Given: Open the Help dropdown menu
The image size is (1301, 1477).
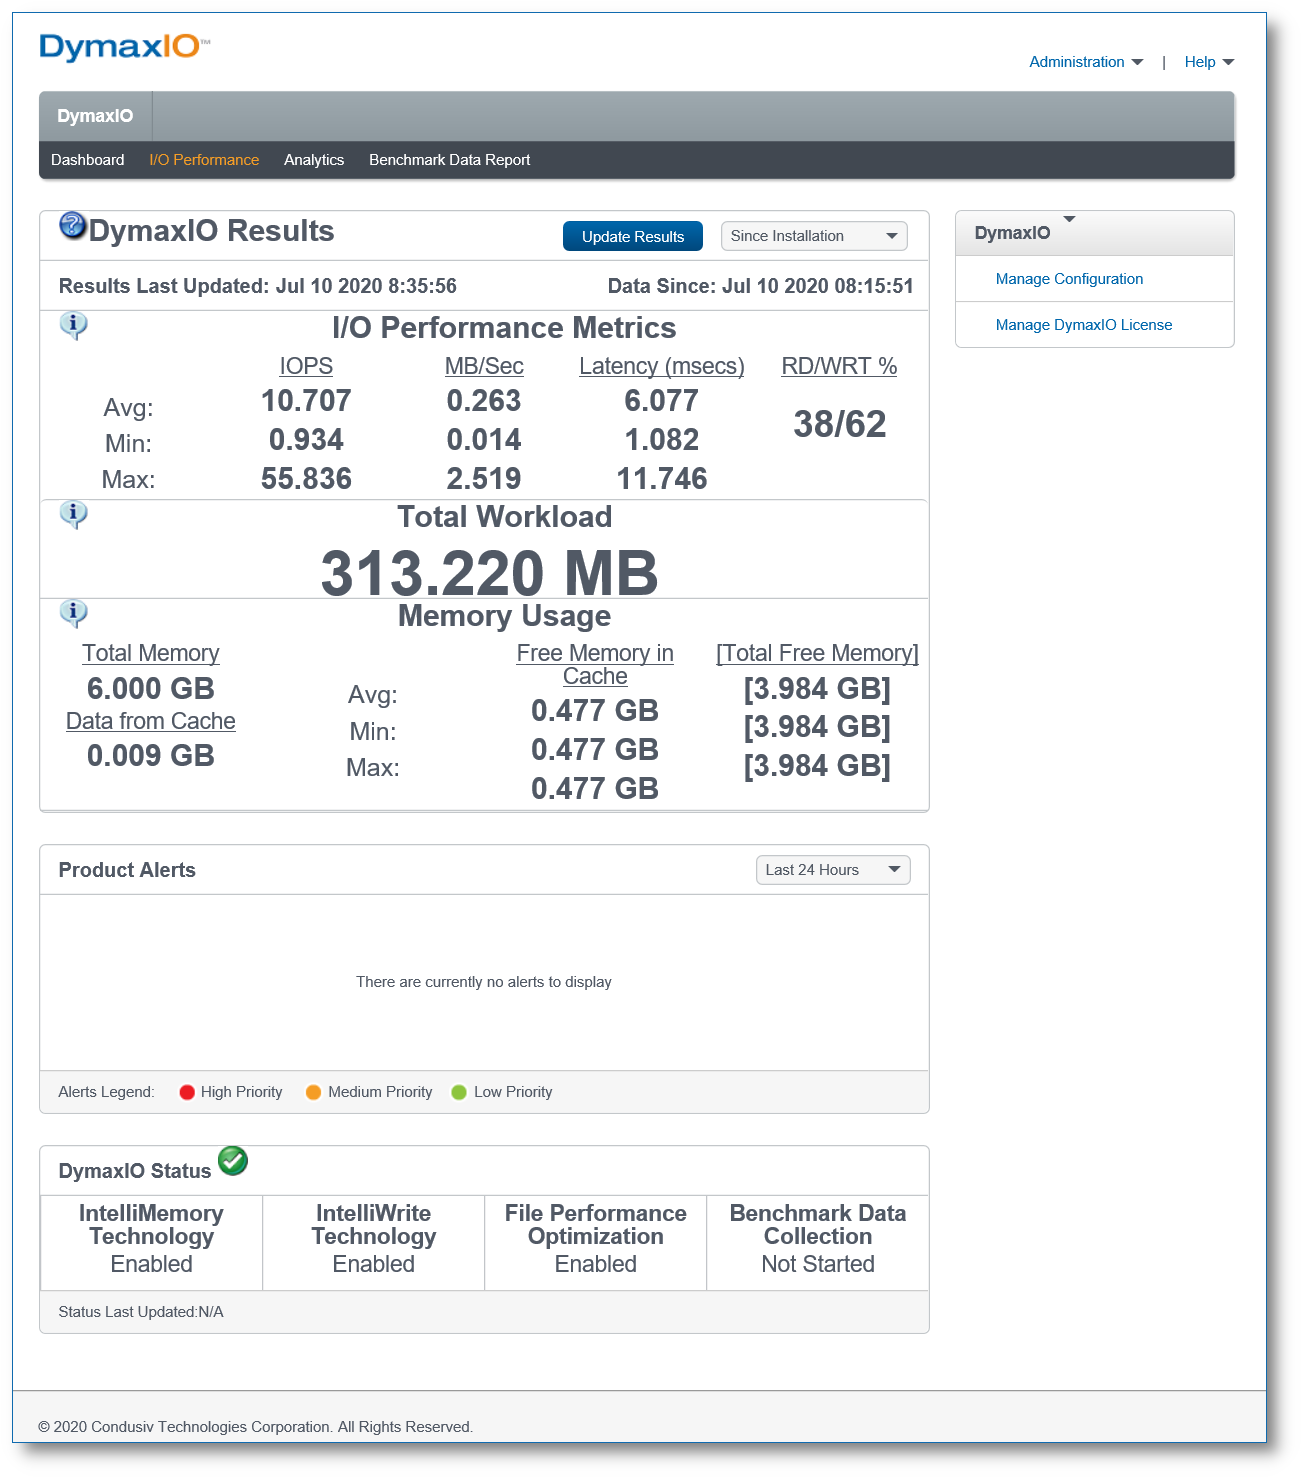Looking at the screenshot, I should (x=1209, y=62).
